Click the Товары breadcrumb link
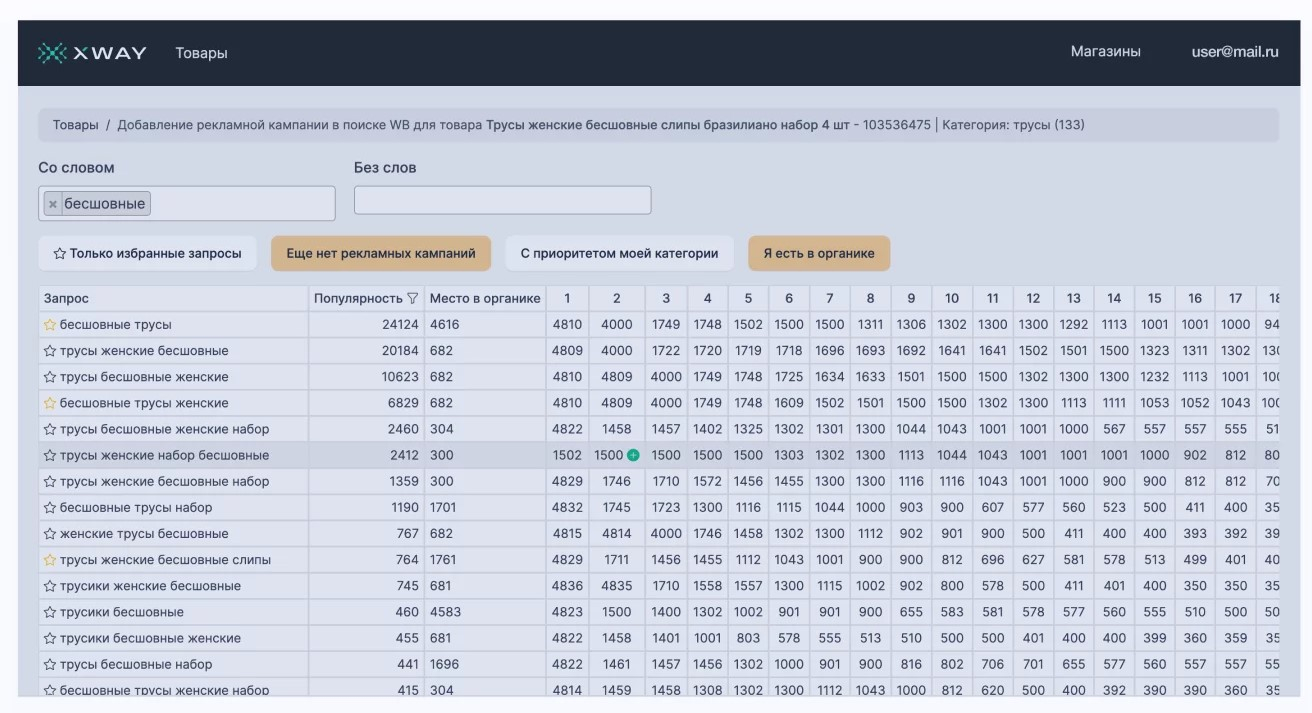The height and width of the screenshot is (713, 1312). (x=75, y=125)
